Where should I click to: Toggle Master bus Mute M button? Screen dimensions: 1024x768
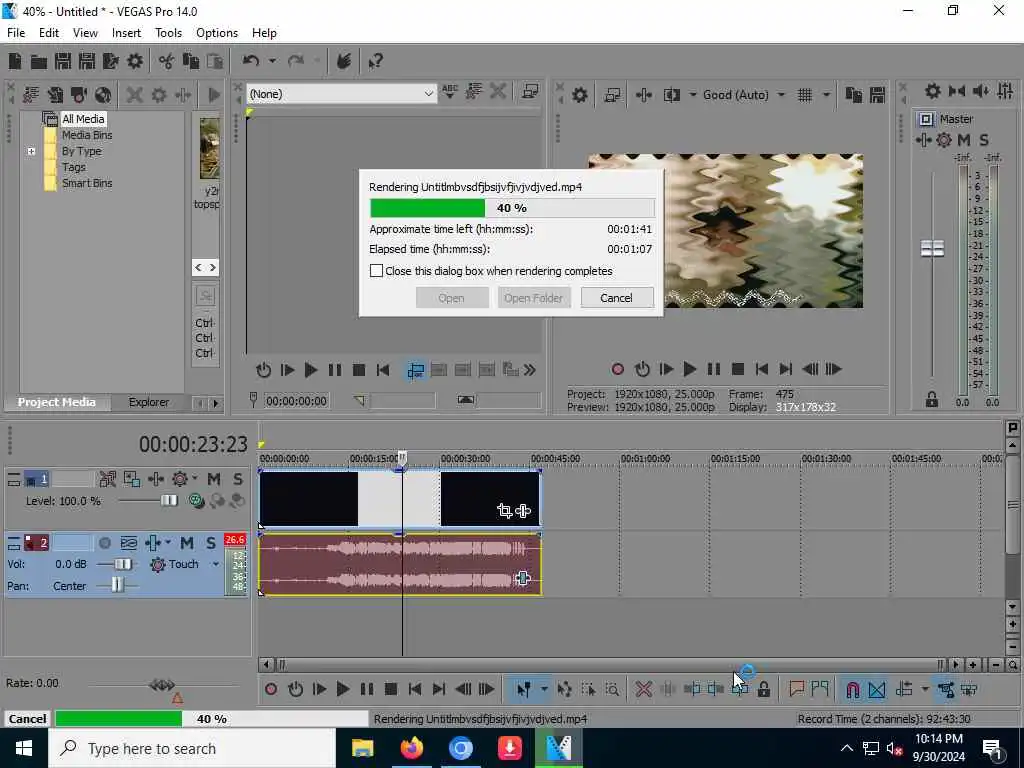(x=963, y=140)
